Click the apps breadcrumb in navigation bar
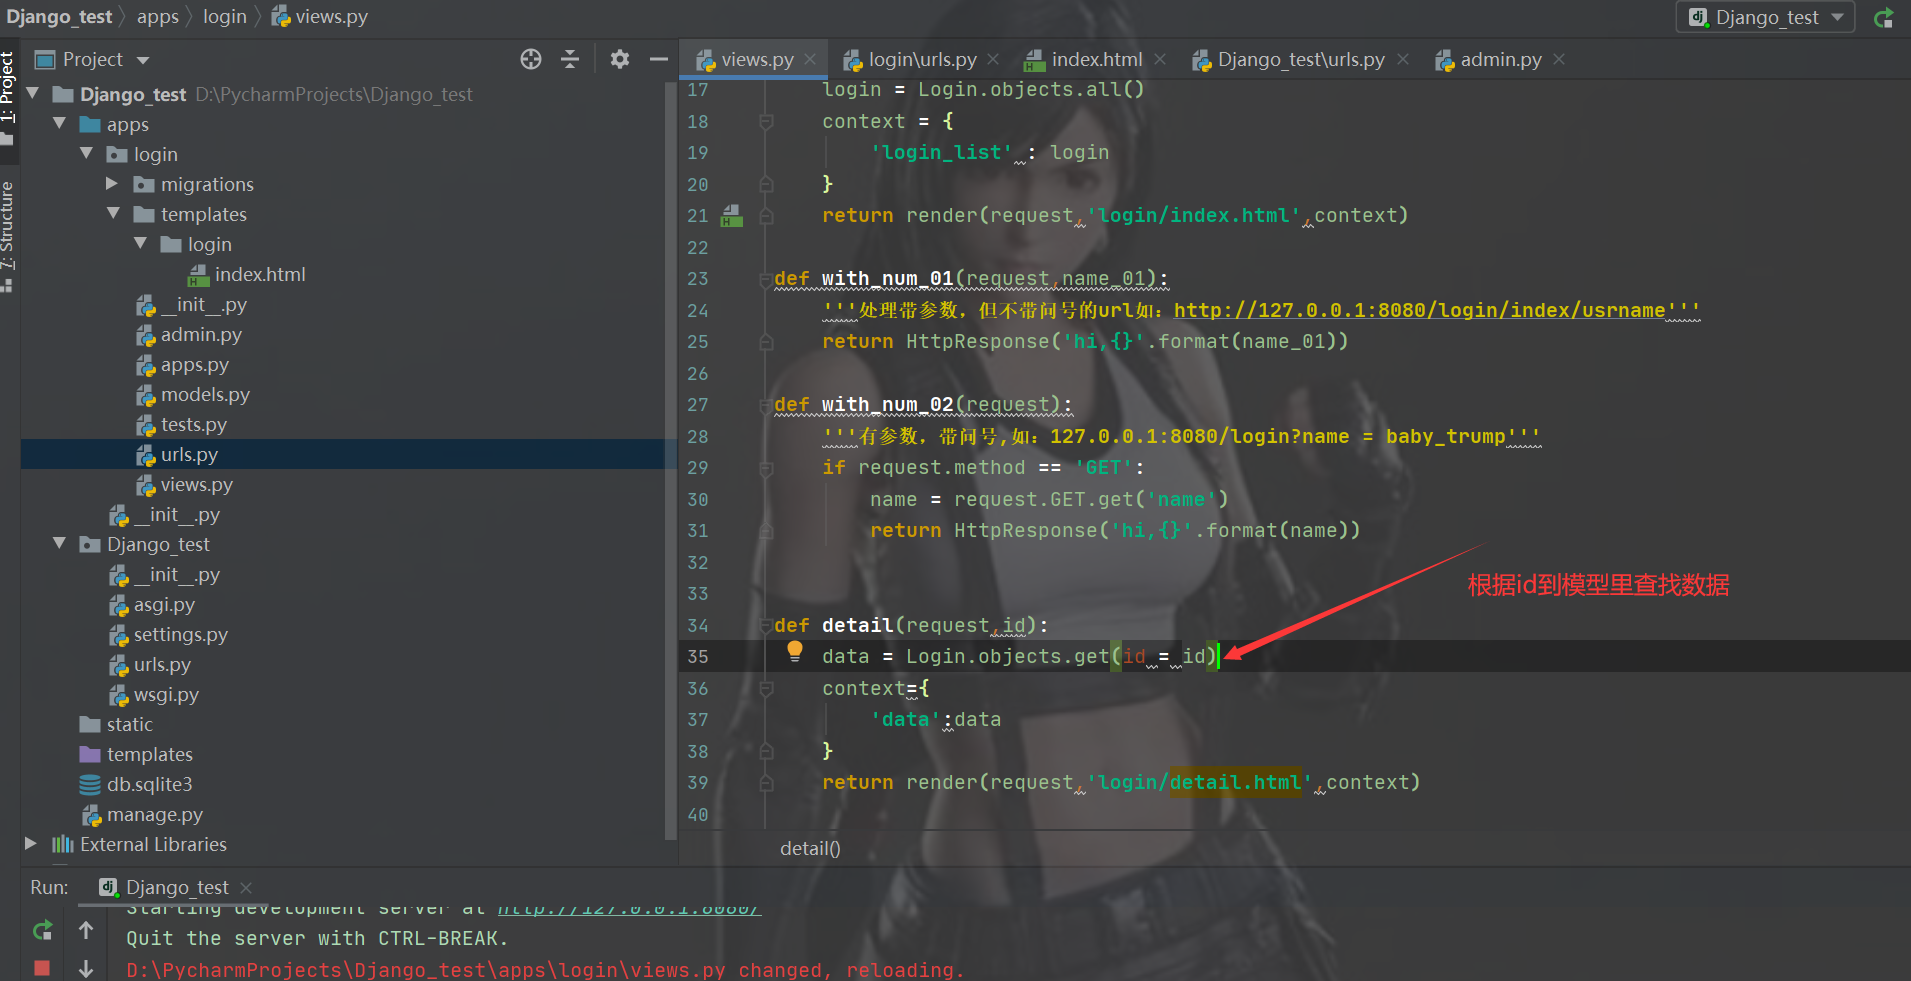The height and width of the screenshot is (981, 1911). click(x=158, y=17)
